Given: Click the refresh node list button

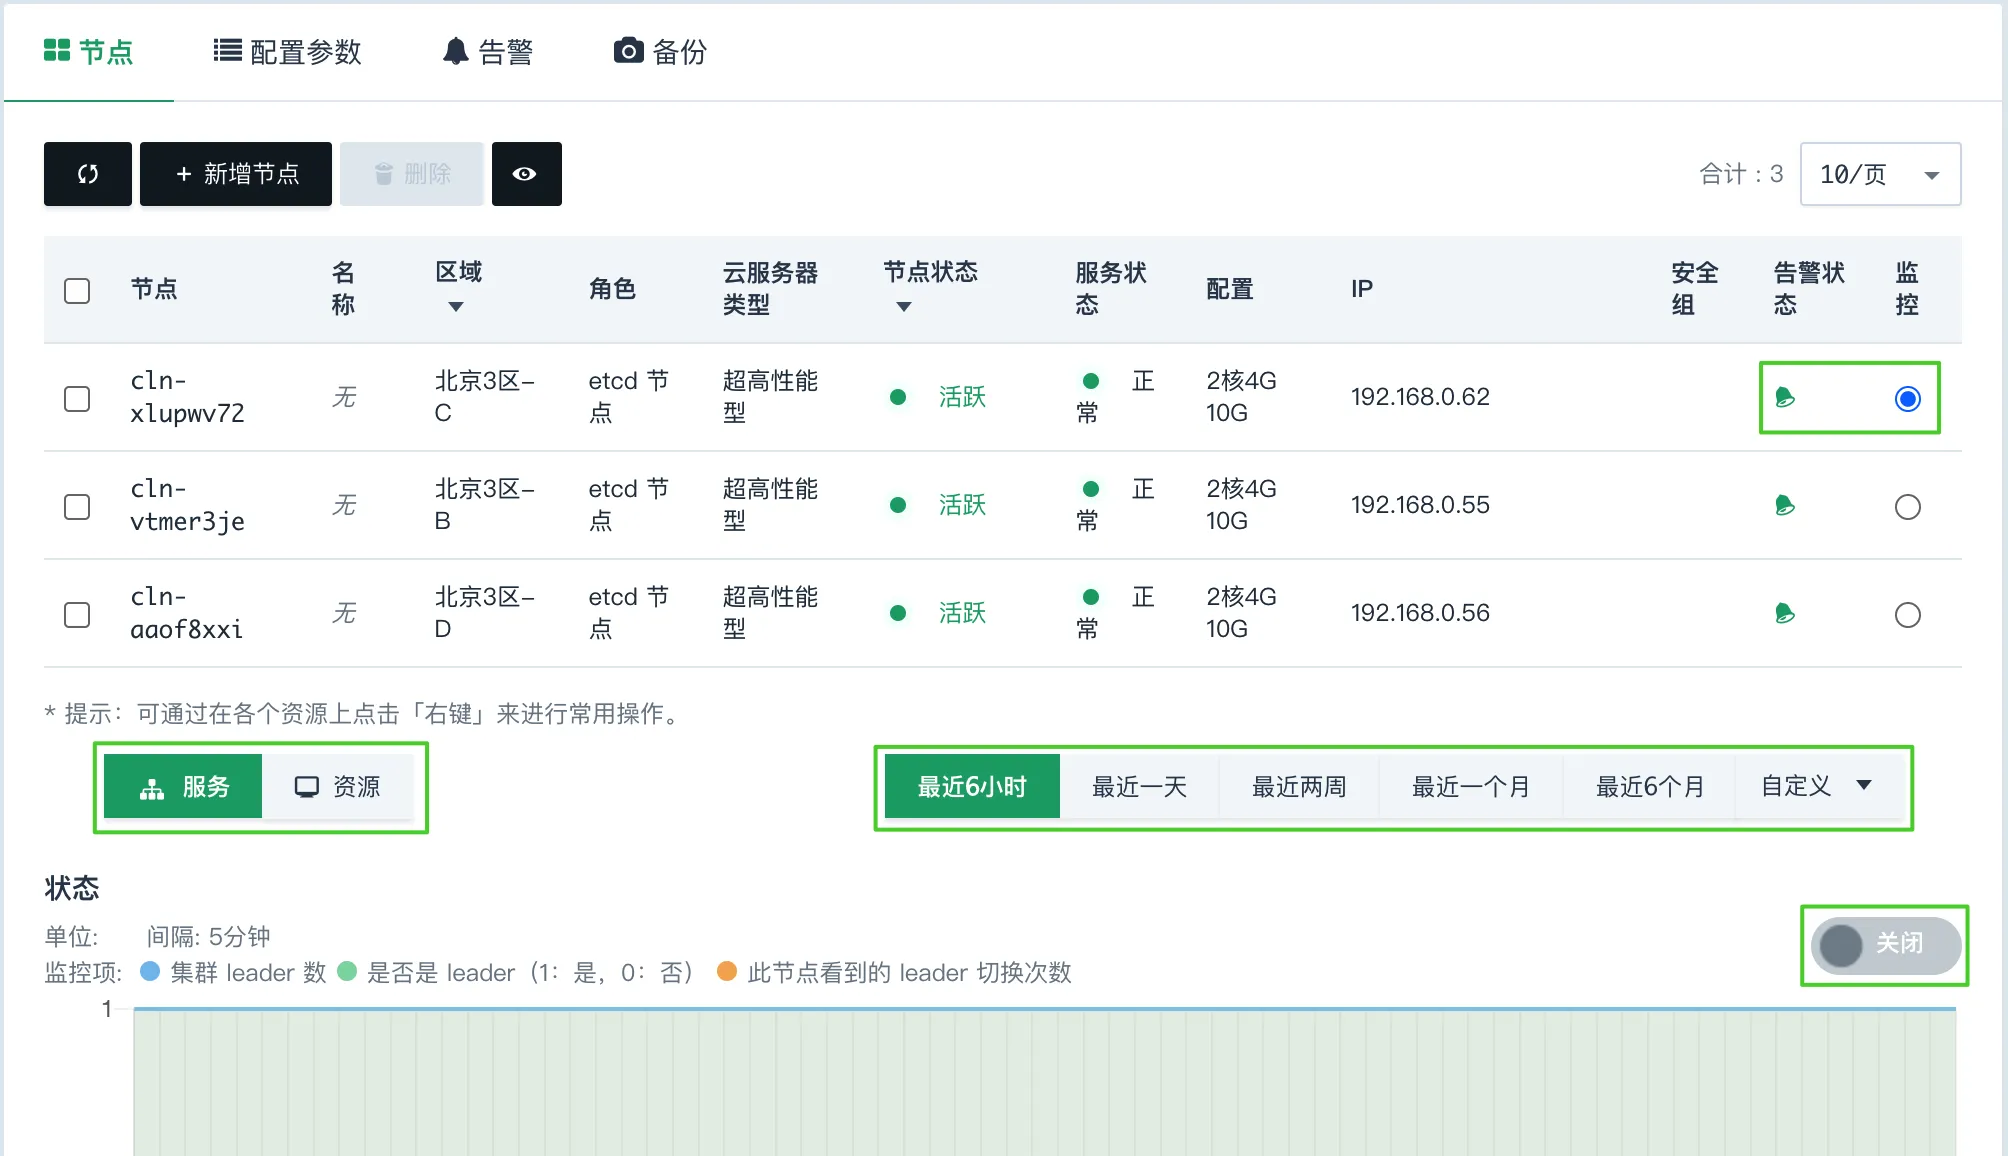Looking at the screenshot, I should pos(88,174).
